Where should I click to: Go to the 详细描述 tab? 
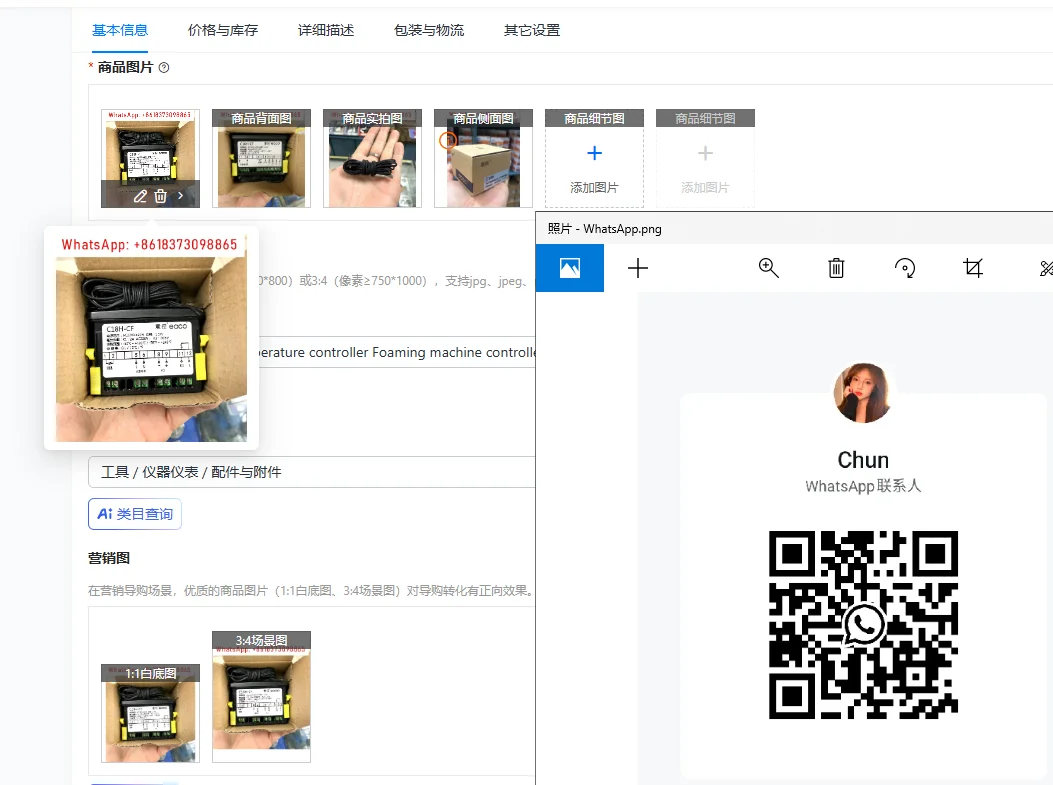(326, 30)
